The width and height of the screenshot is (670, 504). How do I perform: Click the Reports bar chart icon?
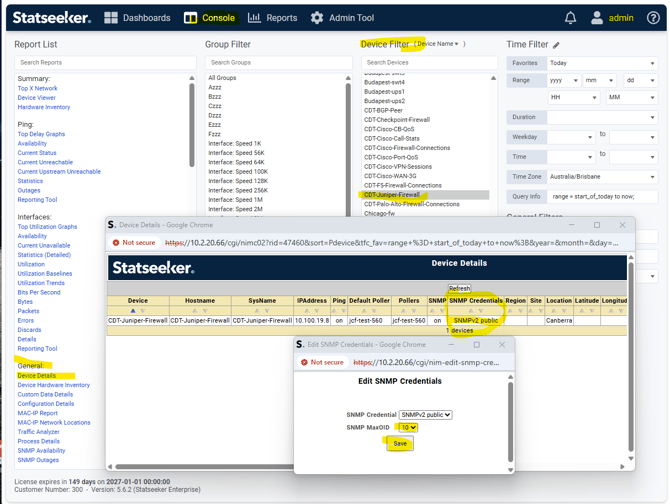pyautogui.click(x=254, y=18)
